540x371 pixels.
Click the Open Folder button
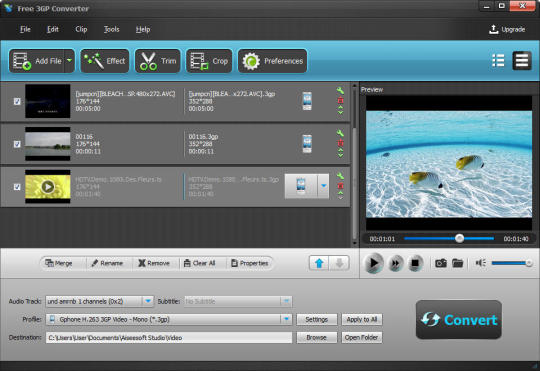tap(362, 338)
